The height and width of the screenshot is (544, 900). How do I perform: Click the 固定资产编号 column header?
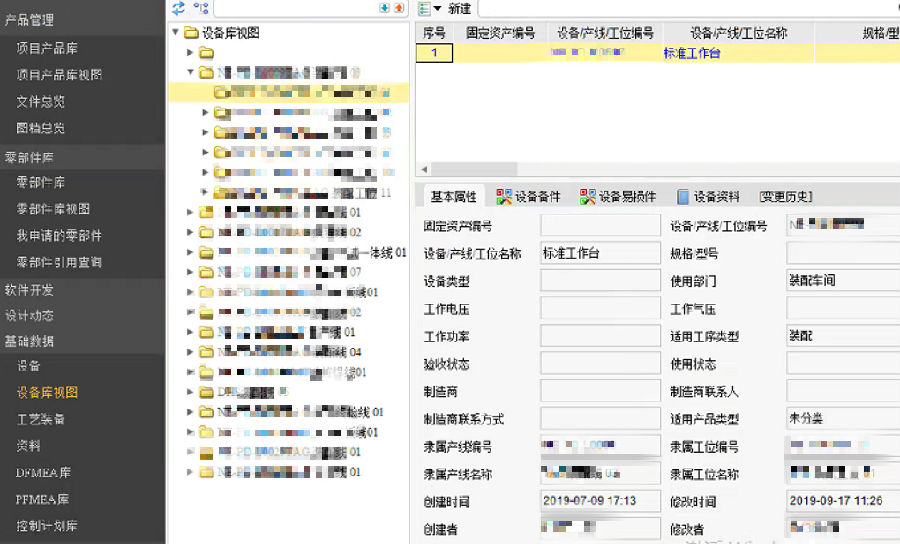[x=500, y=33]
